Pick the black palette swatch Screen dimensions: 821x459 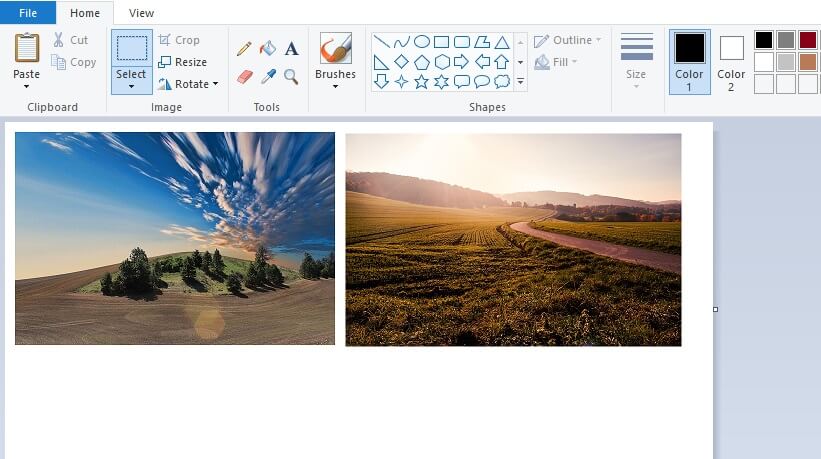pos(764,40)
